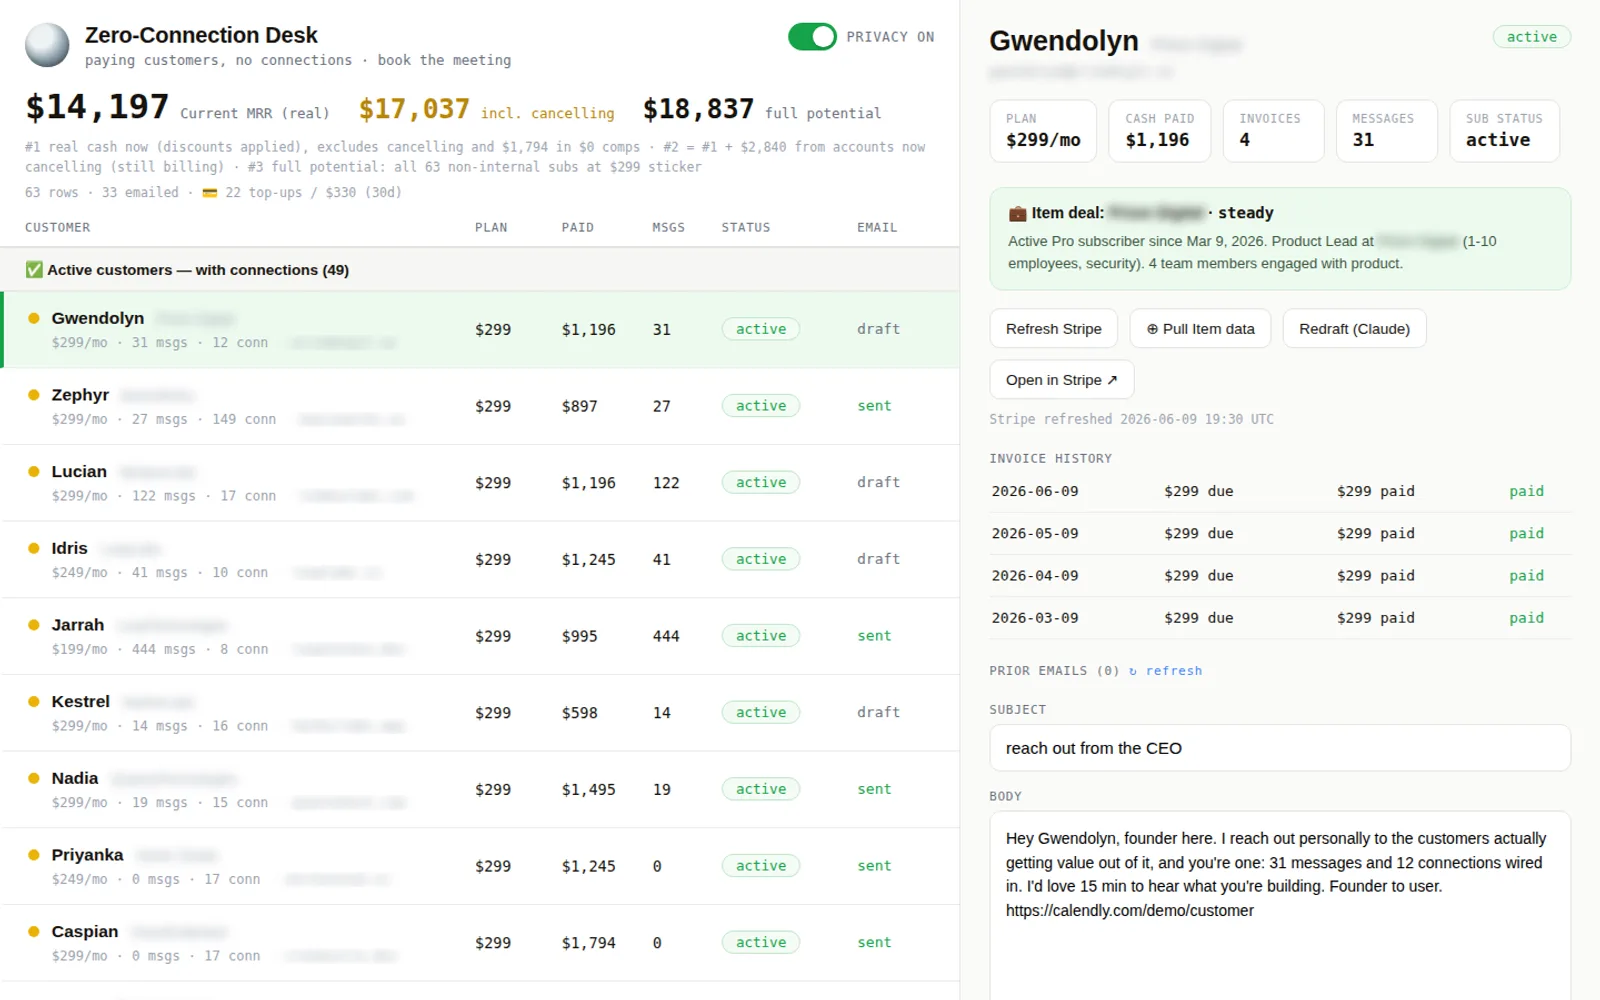Click Active customers with connections (49) group header
The width and height of the screenshot is (1600, 1000).
(480, 270)
